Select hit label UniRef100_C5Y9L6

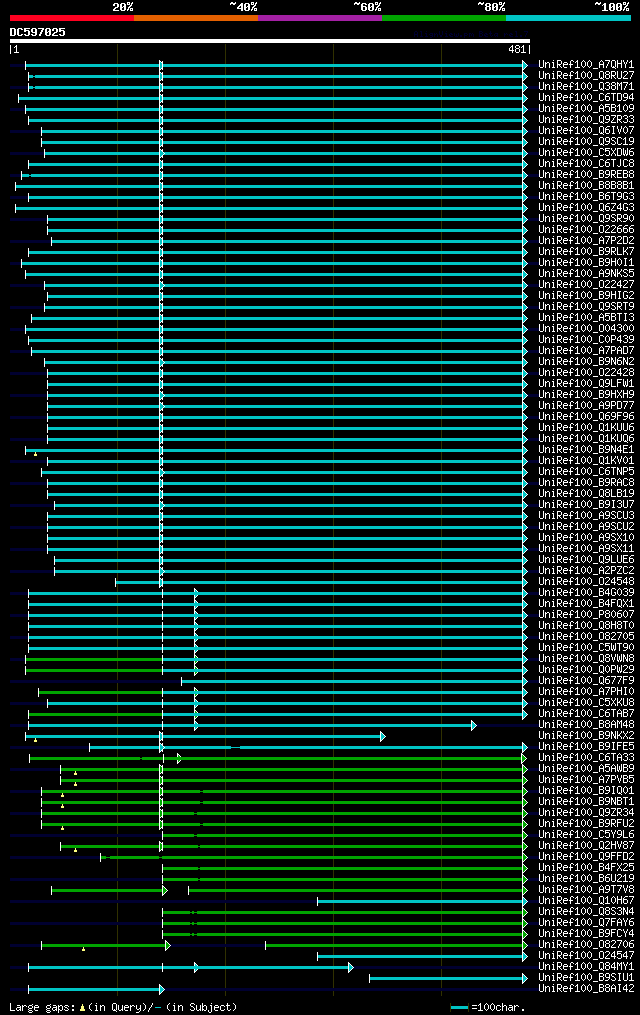[586, 835]
